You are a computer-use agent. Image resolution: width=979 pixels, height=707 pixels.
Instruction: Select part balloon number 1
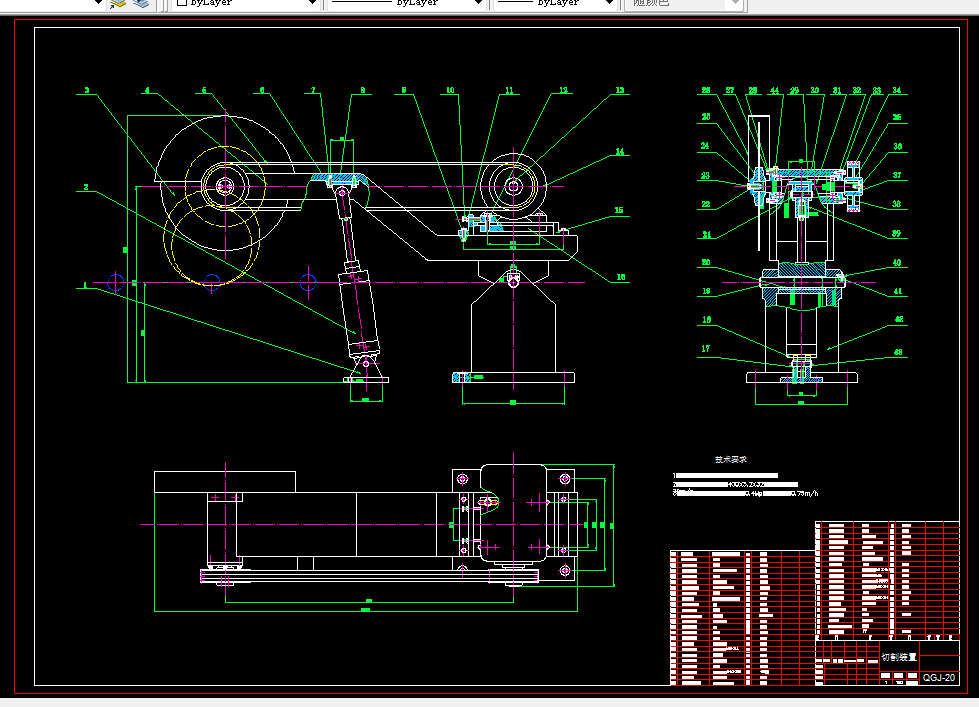[86, 285]
